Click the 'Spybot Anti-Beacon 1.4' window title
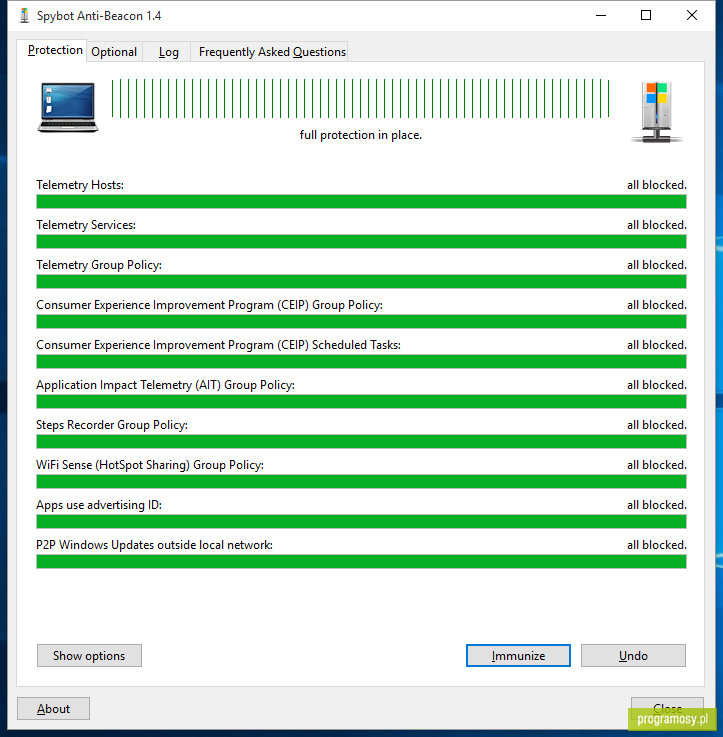The height and width of the screenshot is (737, 723). click(99, 16)
